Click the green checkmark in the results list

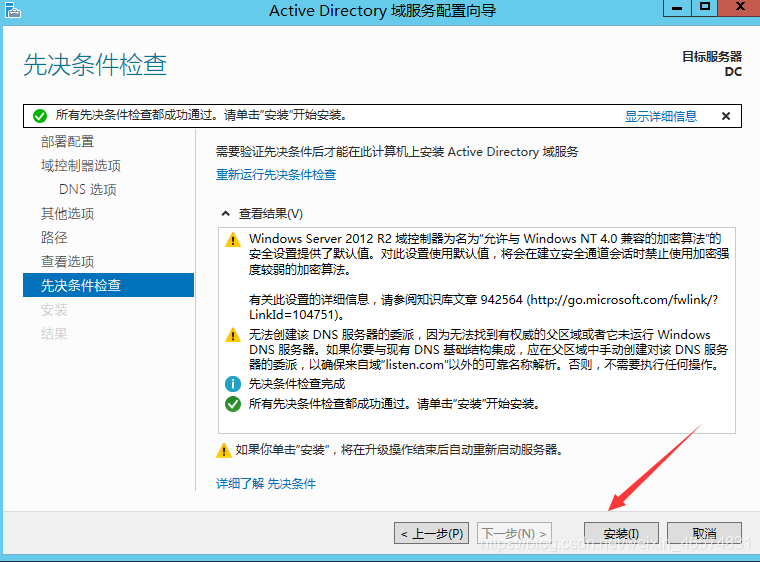[233, 404]
